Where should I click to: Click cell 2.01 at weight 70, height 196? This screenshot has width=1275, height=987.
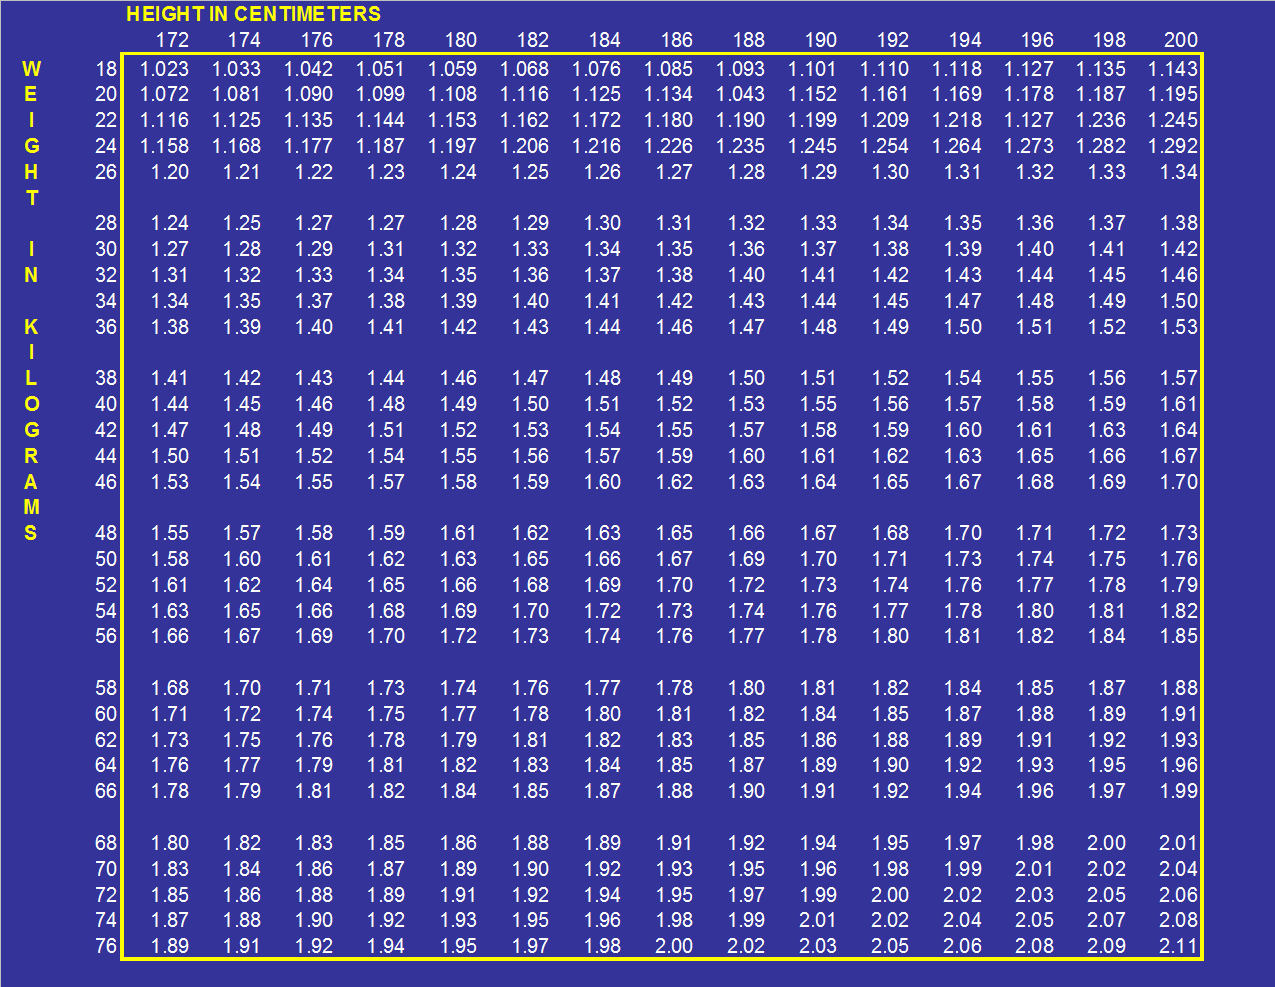coord(1034,869)
